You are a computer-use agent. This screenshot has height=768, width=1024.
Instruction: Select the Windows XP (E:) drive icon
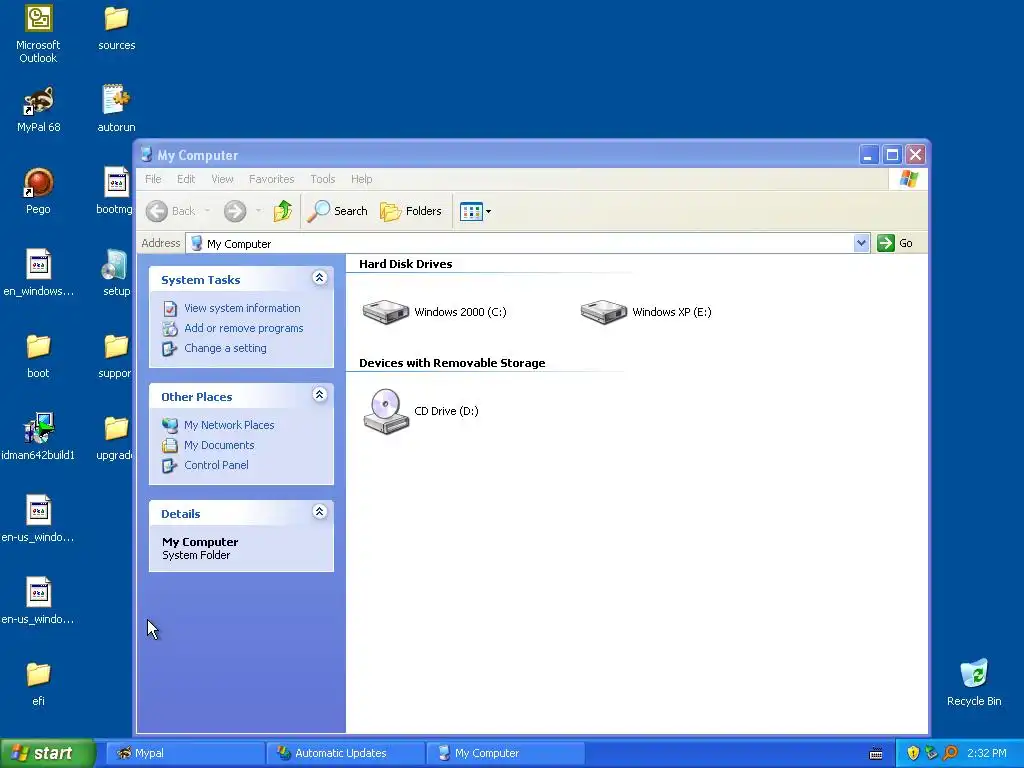pyautogui.click(x=603, y=312)
